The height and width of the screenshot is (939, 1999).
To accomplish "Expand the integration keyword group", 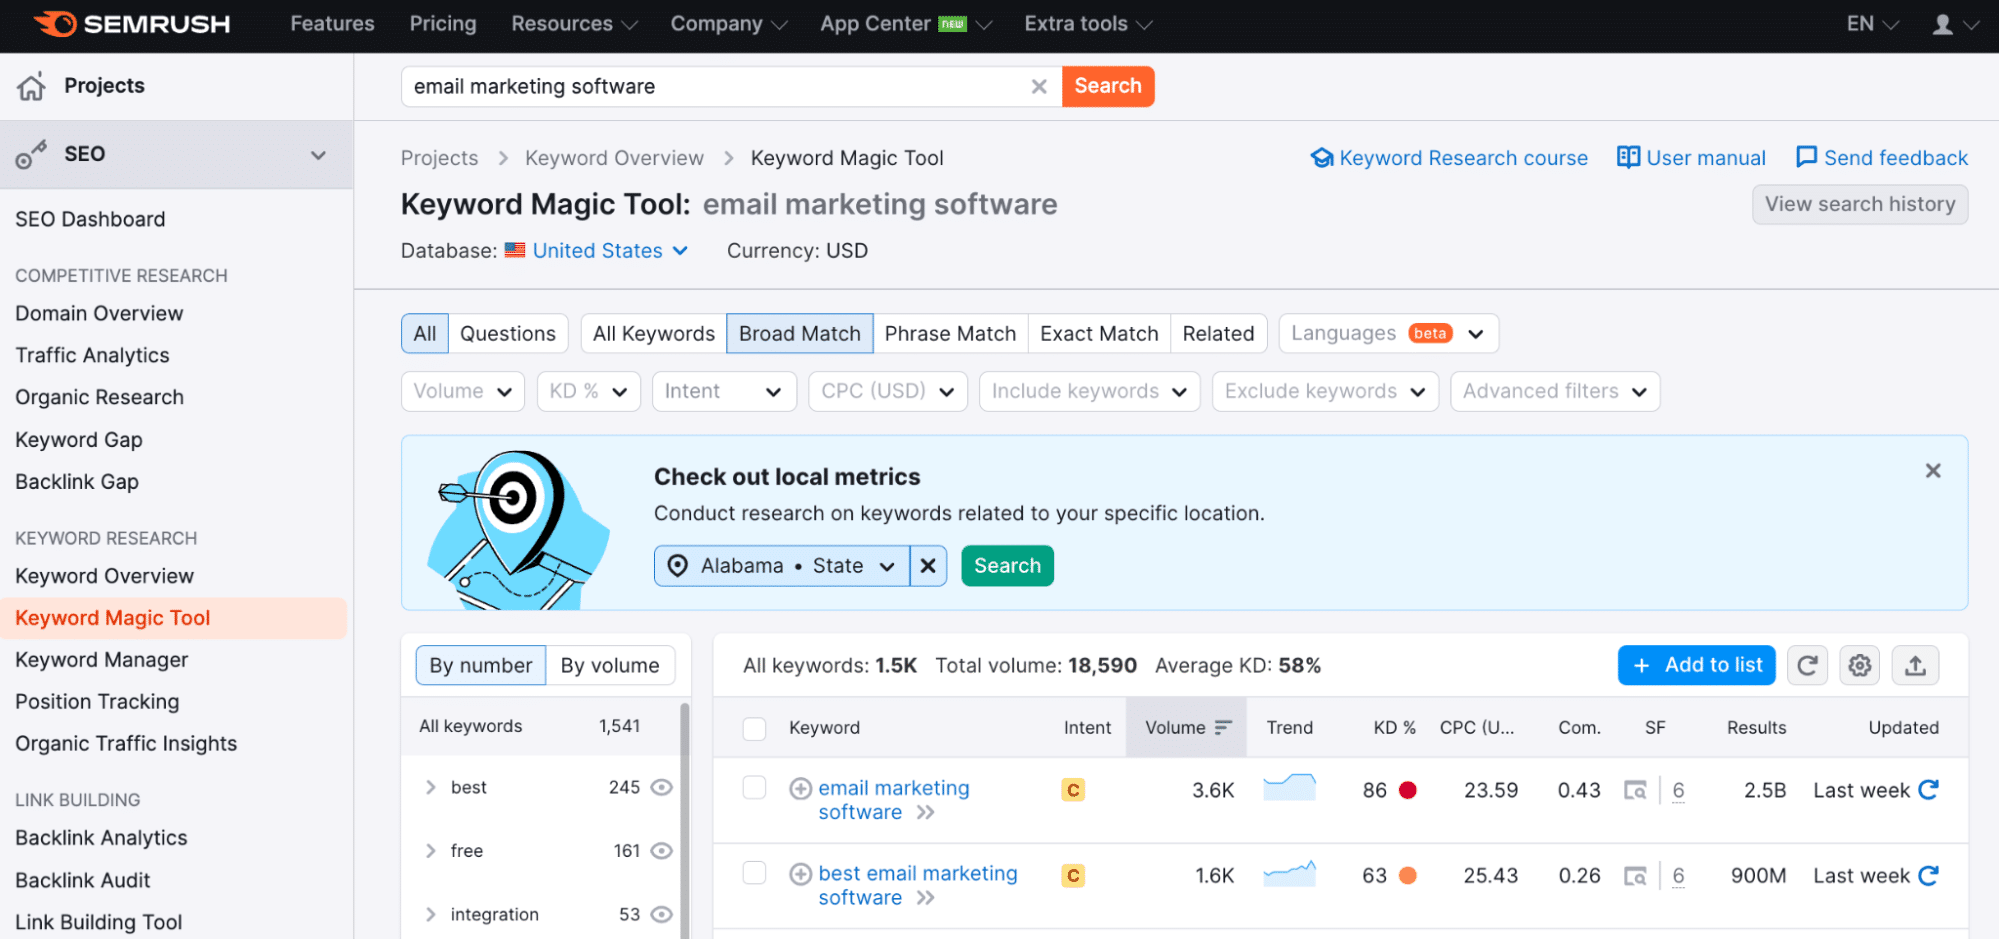I will tap(430, 915).
